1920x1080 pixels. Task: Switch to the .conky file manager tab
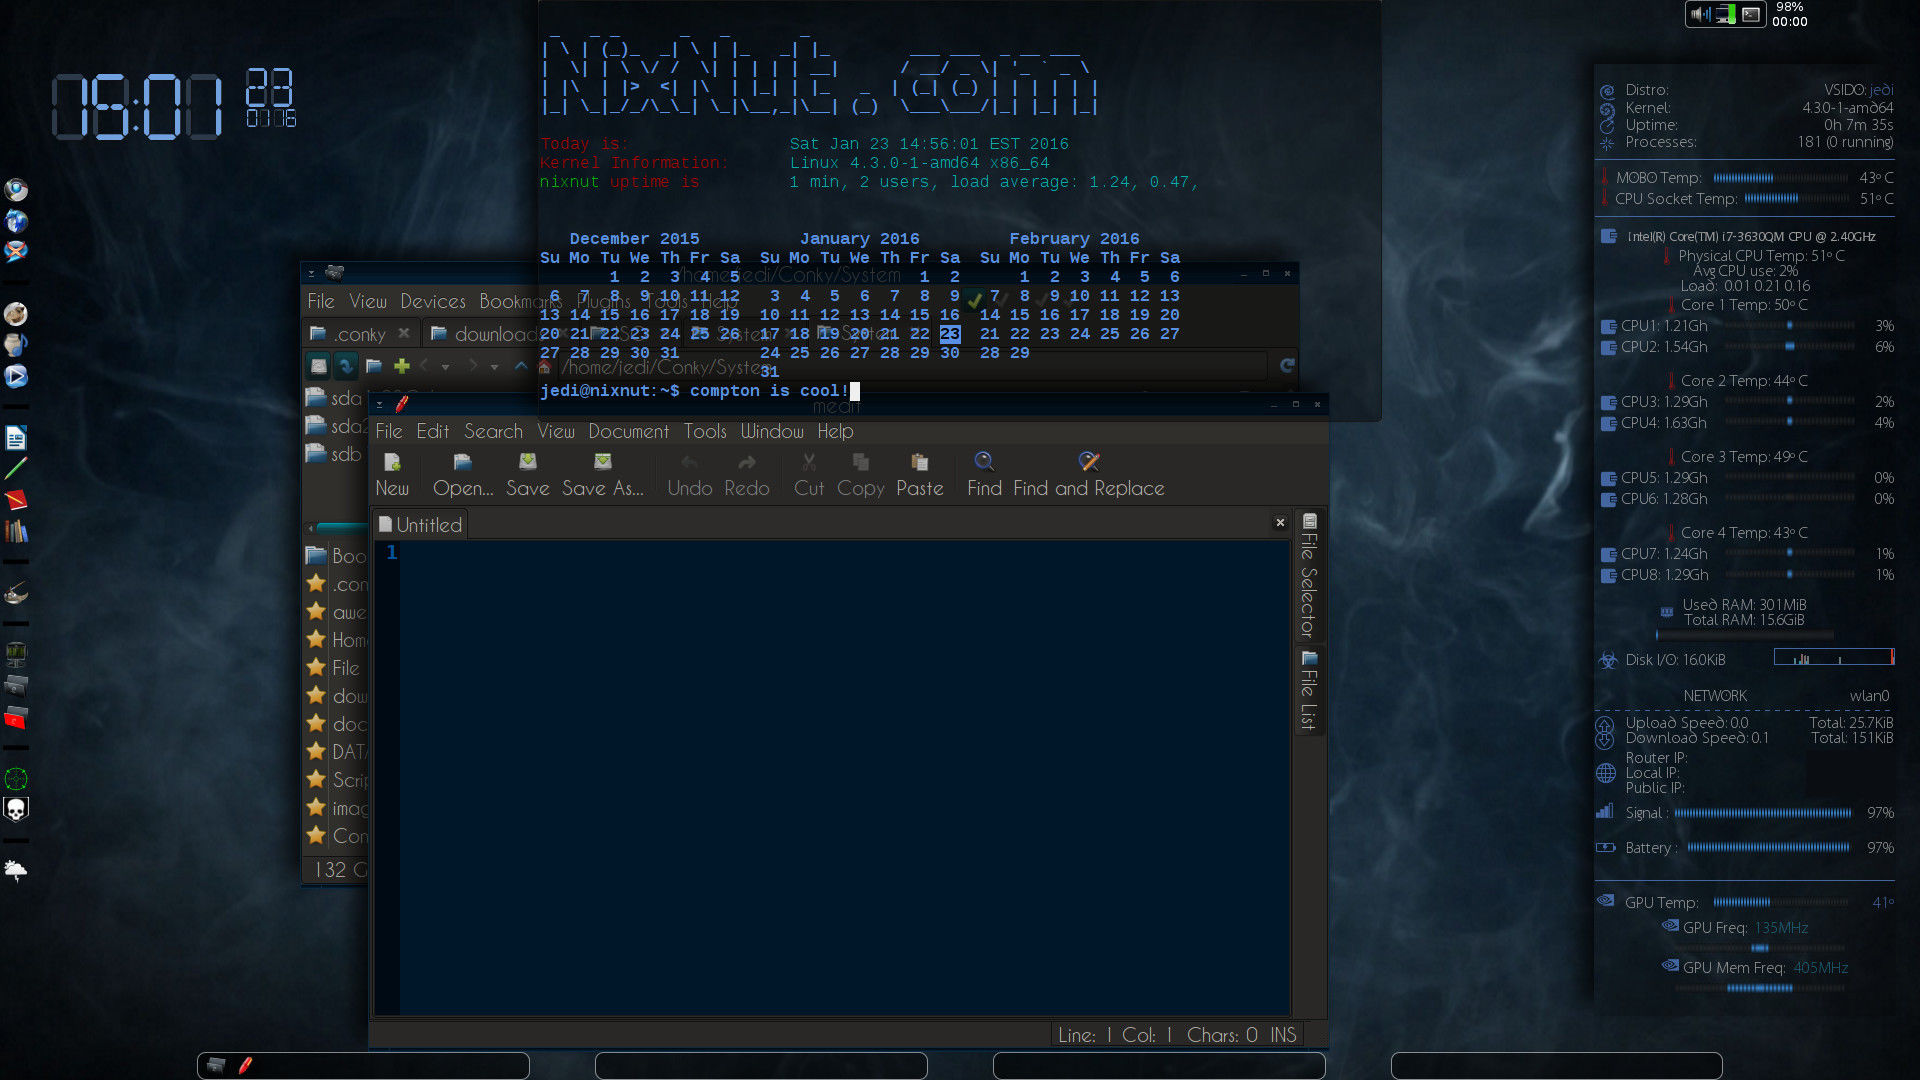pos(360,334)
